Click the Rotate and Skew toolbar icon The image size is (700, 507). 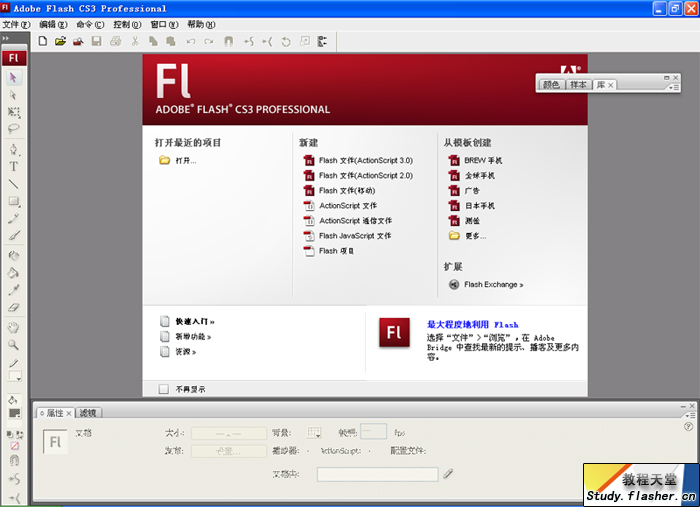286,42
